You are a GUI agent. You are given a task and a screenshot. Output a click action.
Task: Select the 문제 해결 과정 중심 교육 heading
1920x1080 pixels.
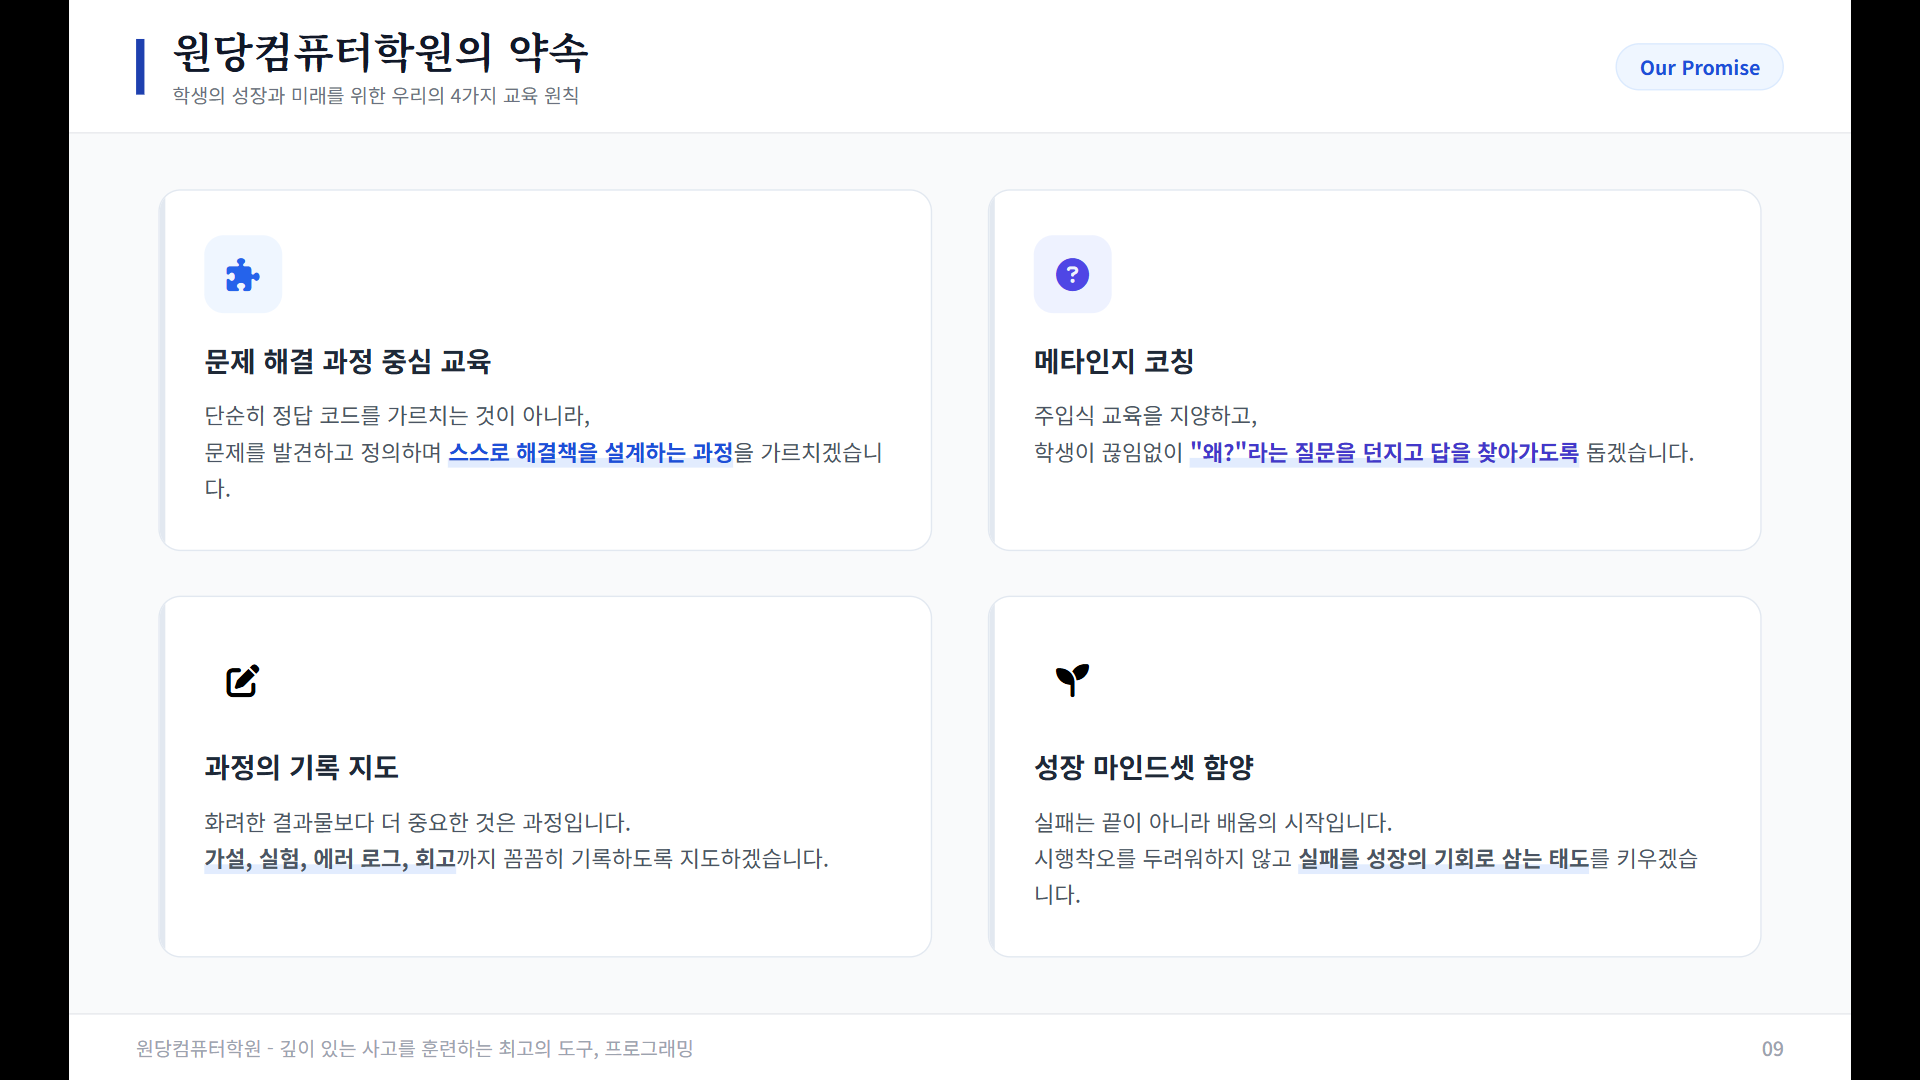point(348,362)
